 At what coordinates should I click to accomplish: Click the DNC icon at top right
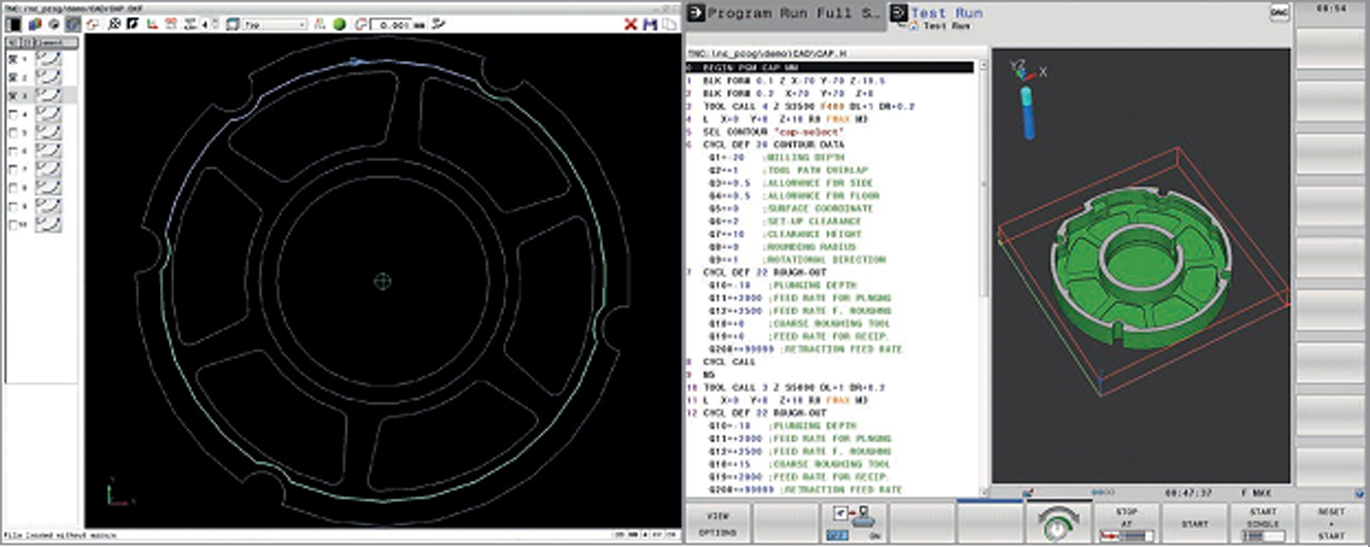(1279, 11)
